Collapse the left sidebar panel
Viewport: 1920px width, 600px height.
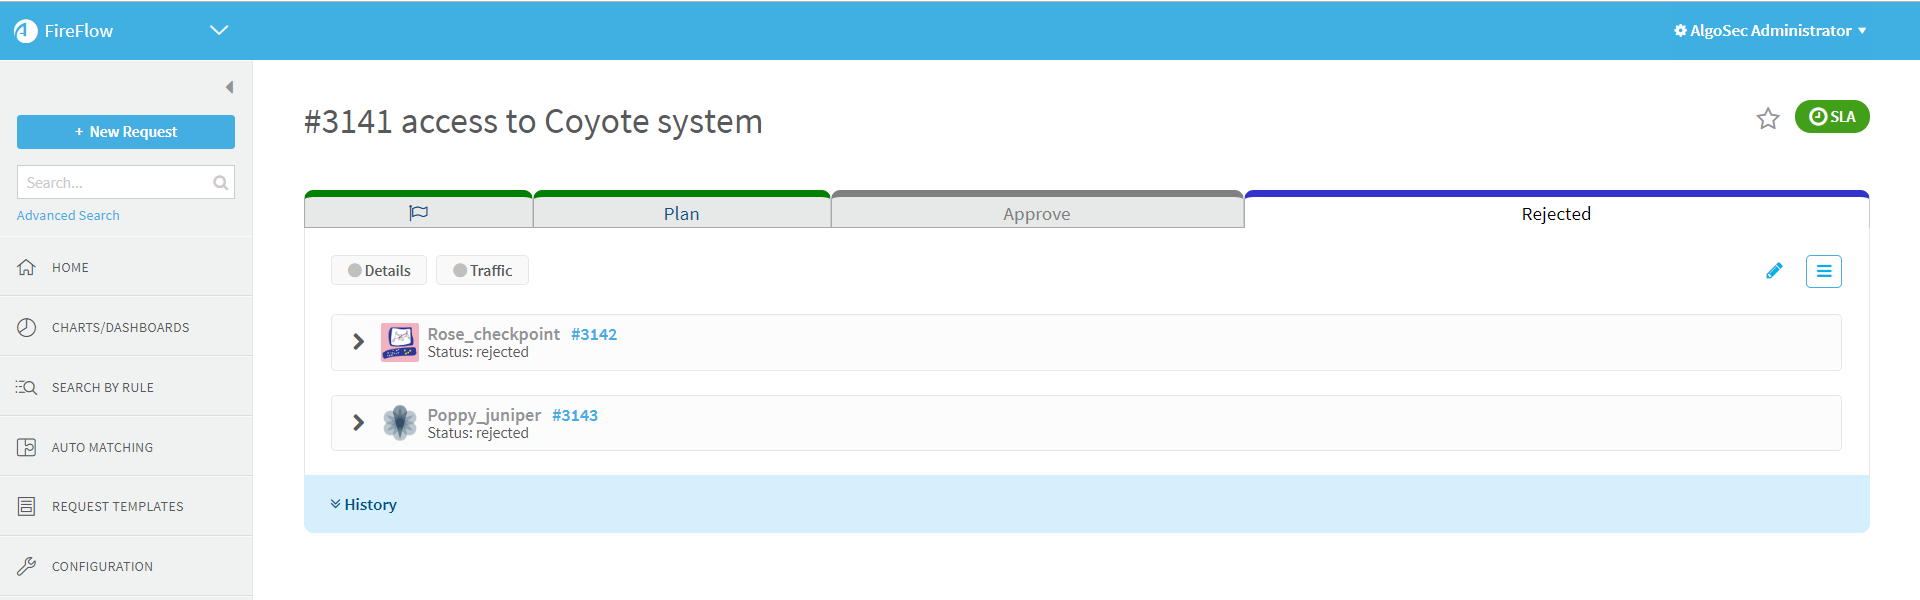point(229,88)
